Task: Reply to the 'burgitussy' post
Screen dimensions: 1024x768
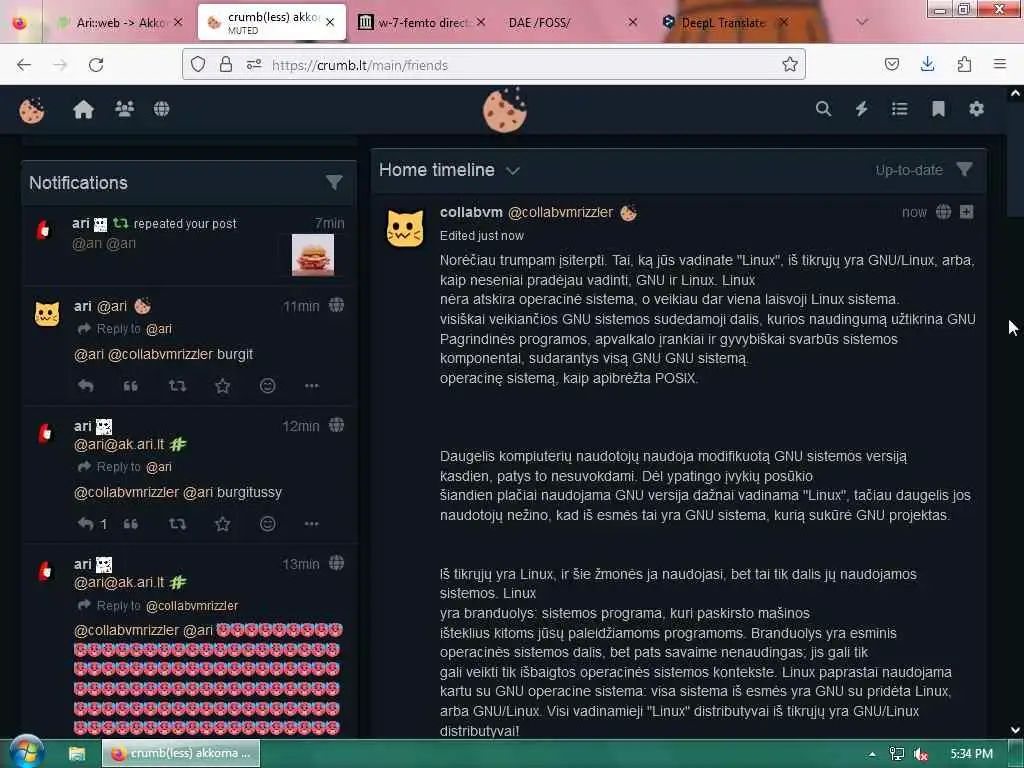Action: (x=86, y=524)
